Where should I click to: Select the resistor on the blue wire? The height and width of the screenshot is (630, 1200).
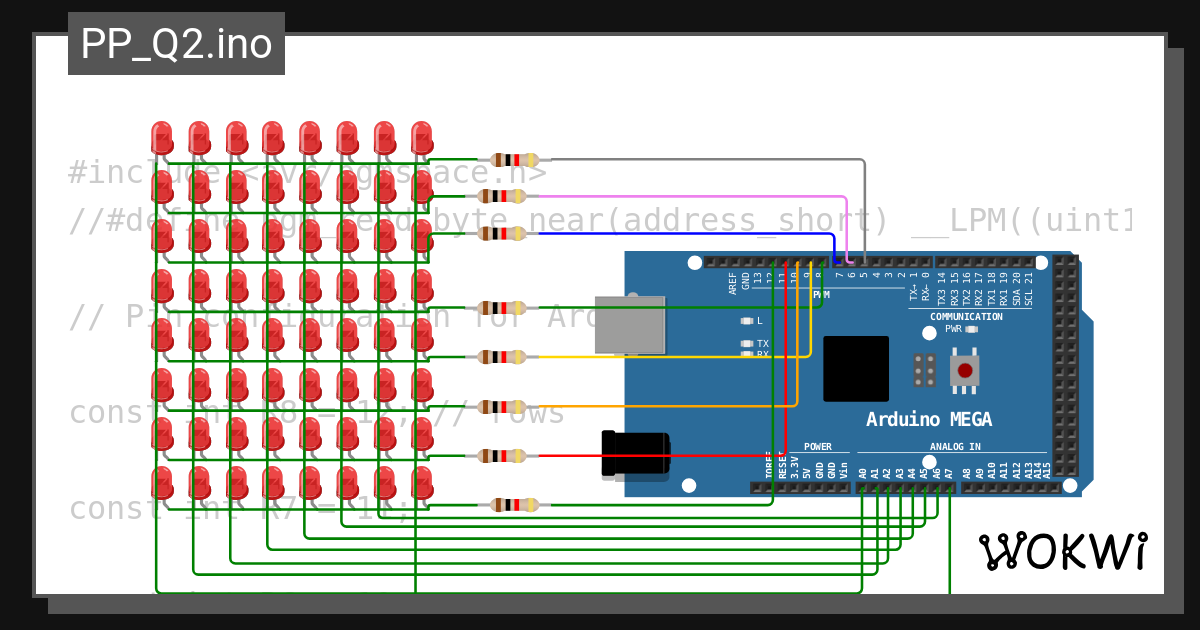(514, 233)
